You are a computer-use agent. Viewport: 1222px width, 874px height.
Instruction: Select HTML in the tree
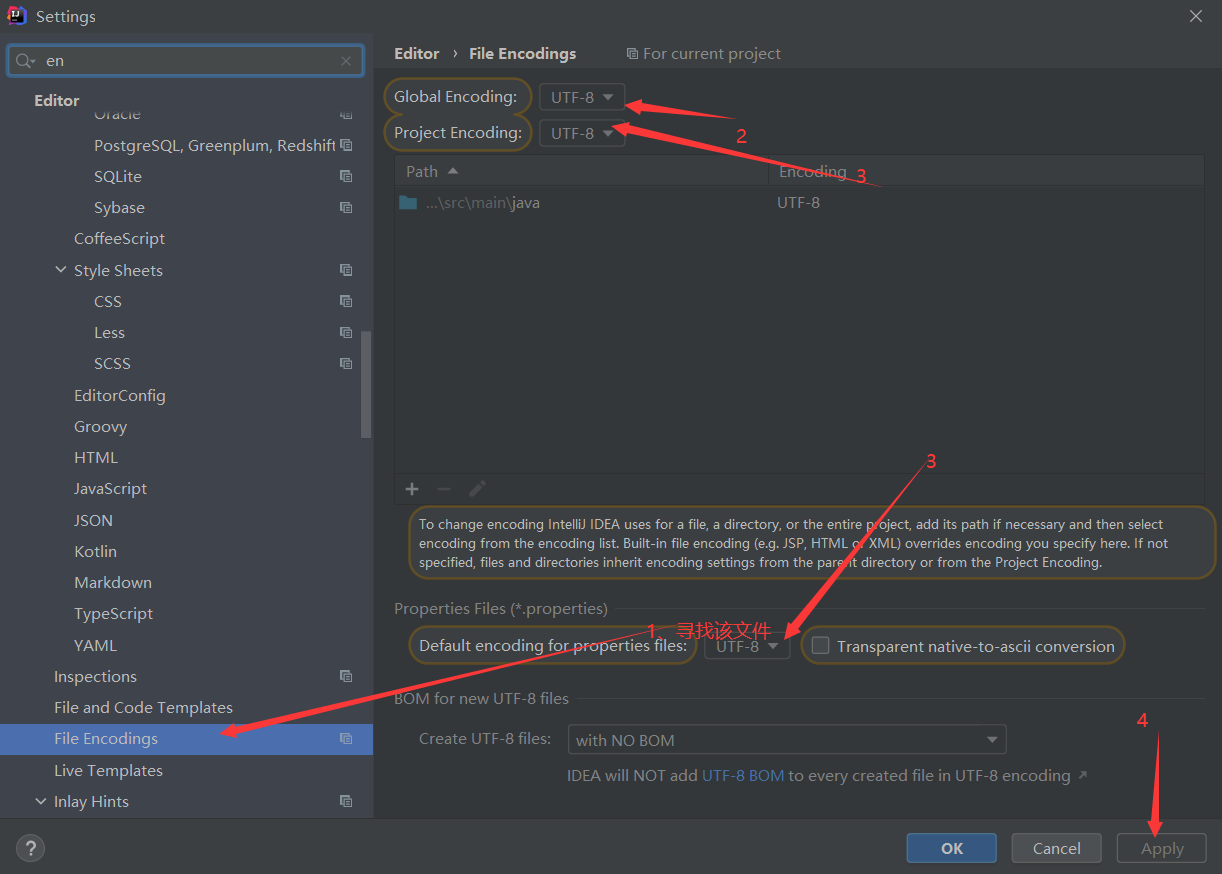point(96,457)
